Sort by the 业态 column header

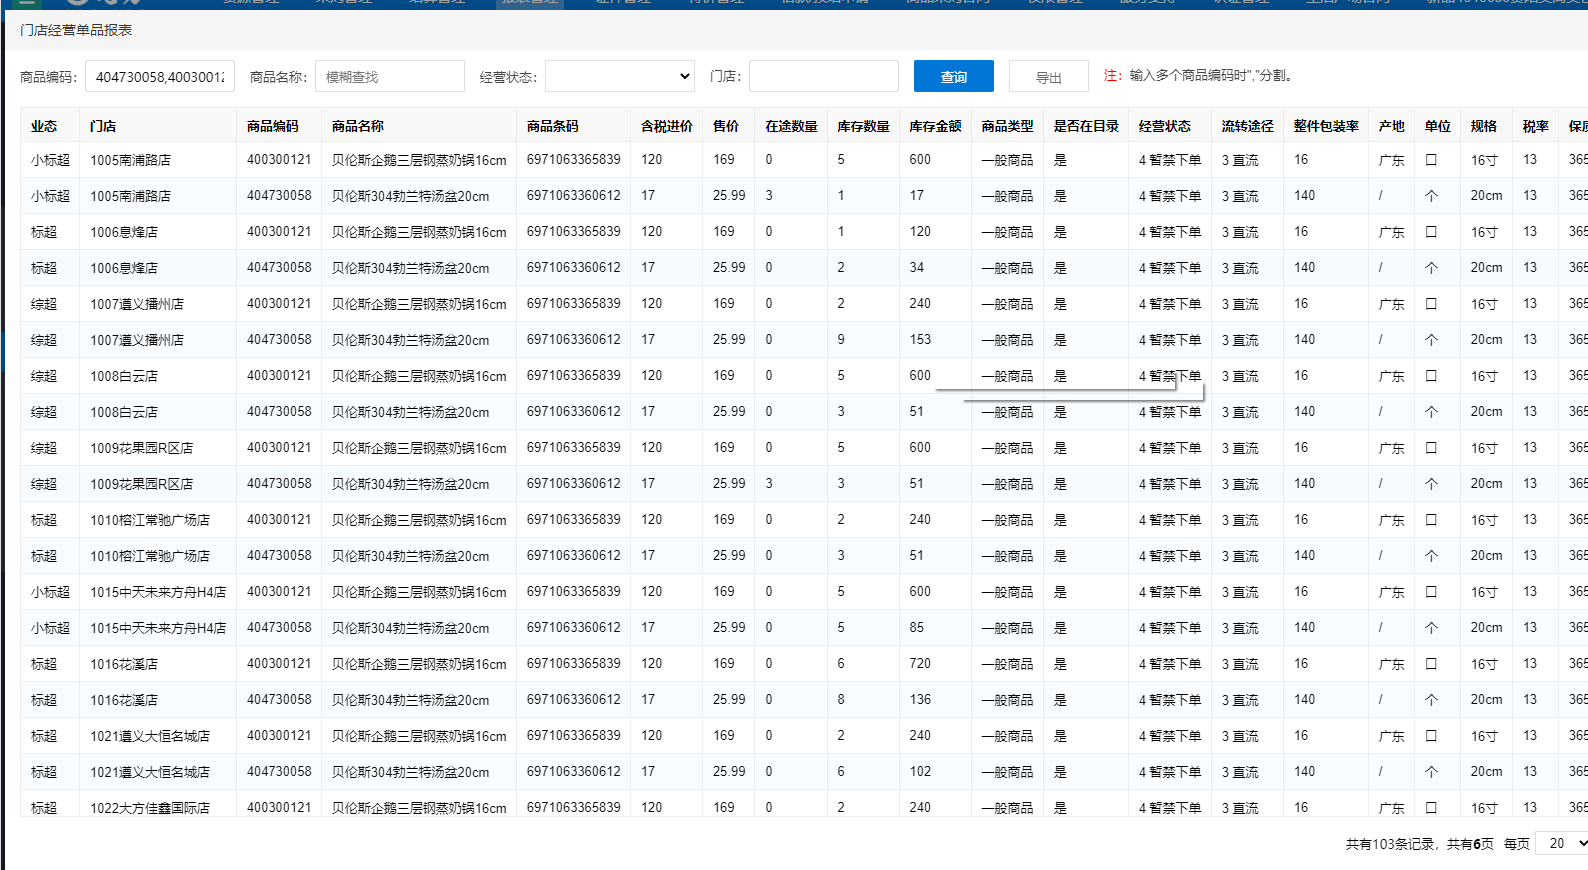point(44,126)
